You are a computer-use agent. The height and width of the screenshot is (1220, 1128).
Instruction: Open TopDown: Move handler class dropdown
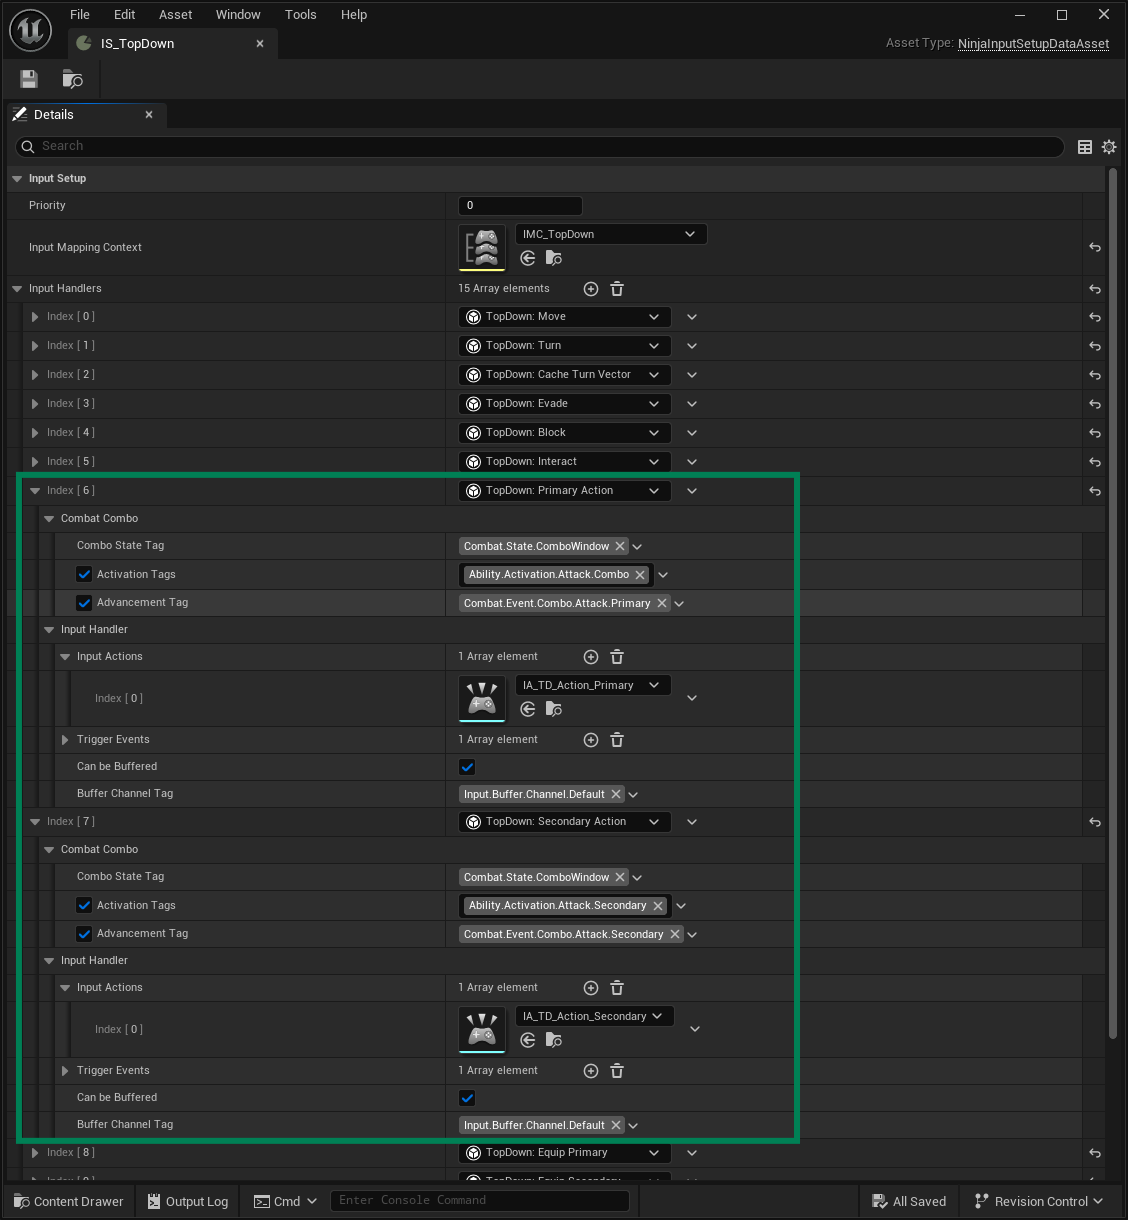(x=565, y=317)
